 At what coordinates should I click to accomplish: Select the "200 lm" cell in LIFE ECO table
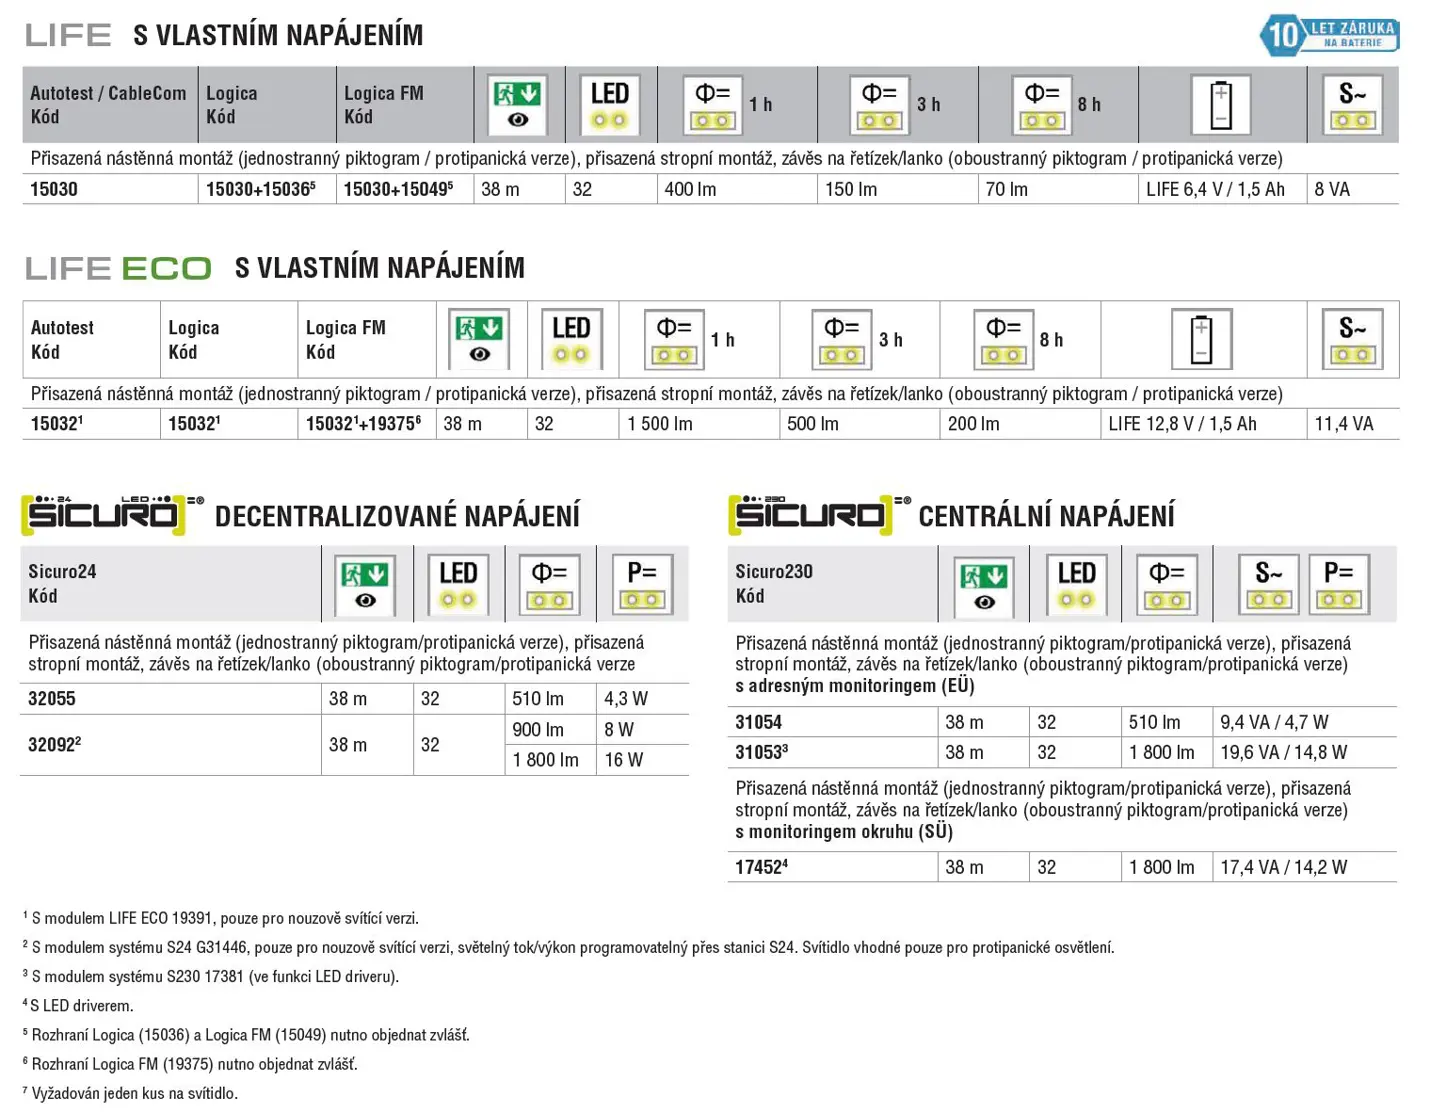[1021, 424]
